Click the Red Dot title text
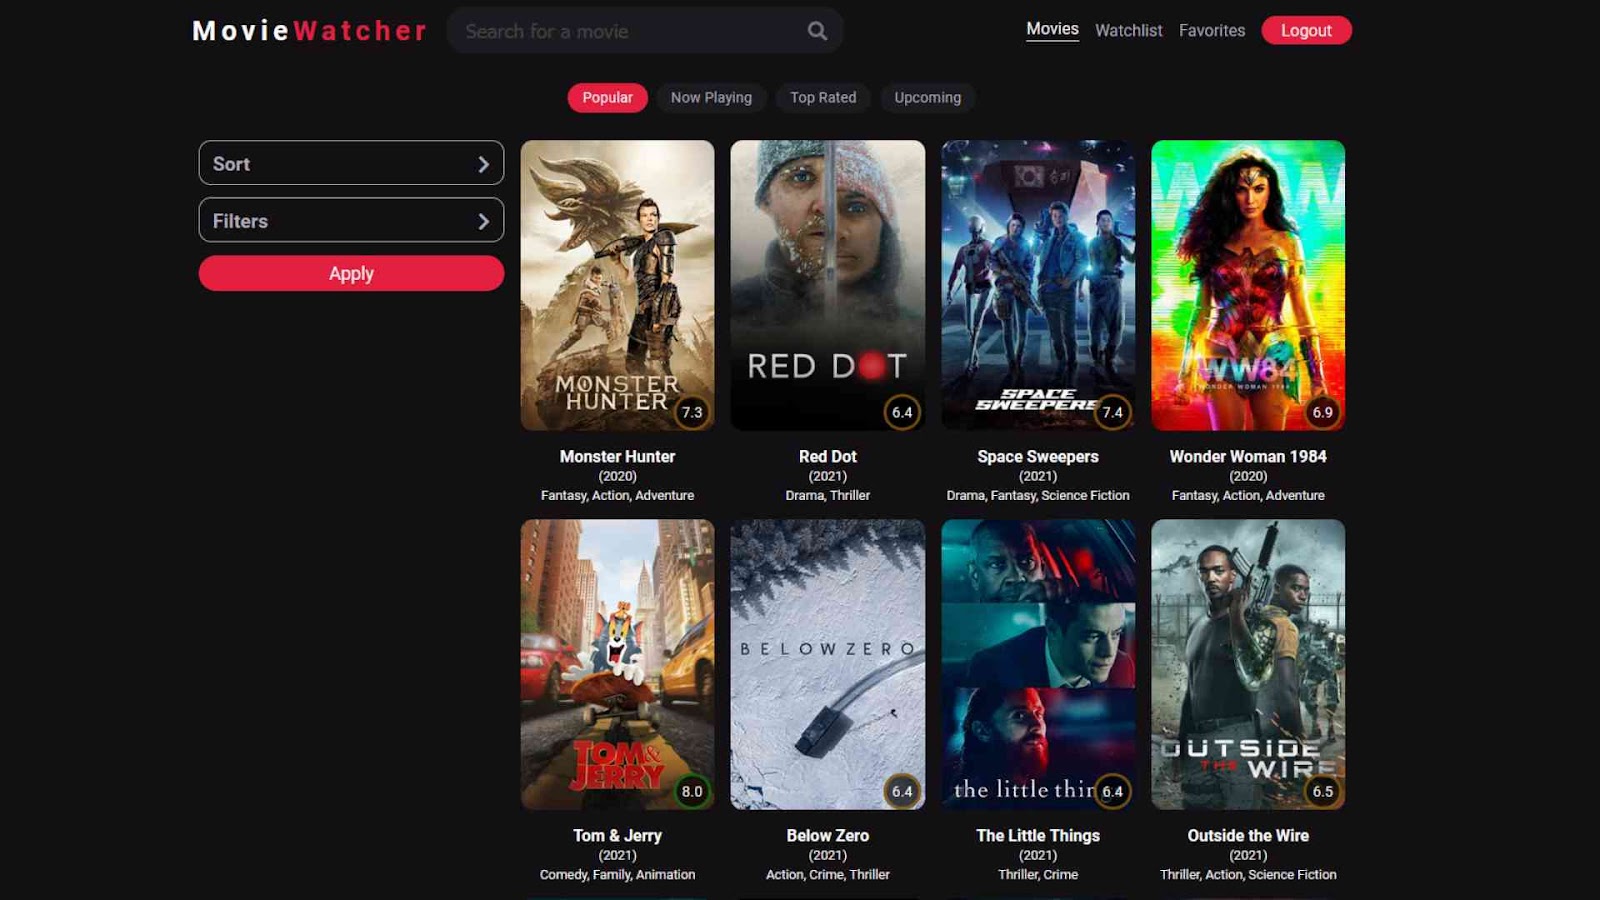This screenshot has width=1600, height=900. (828, 456)
